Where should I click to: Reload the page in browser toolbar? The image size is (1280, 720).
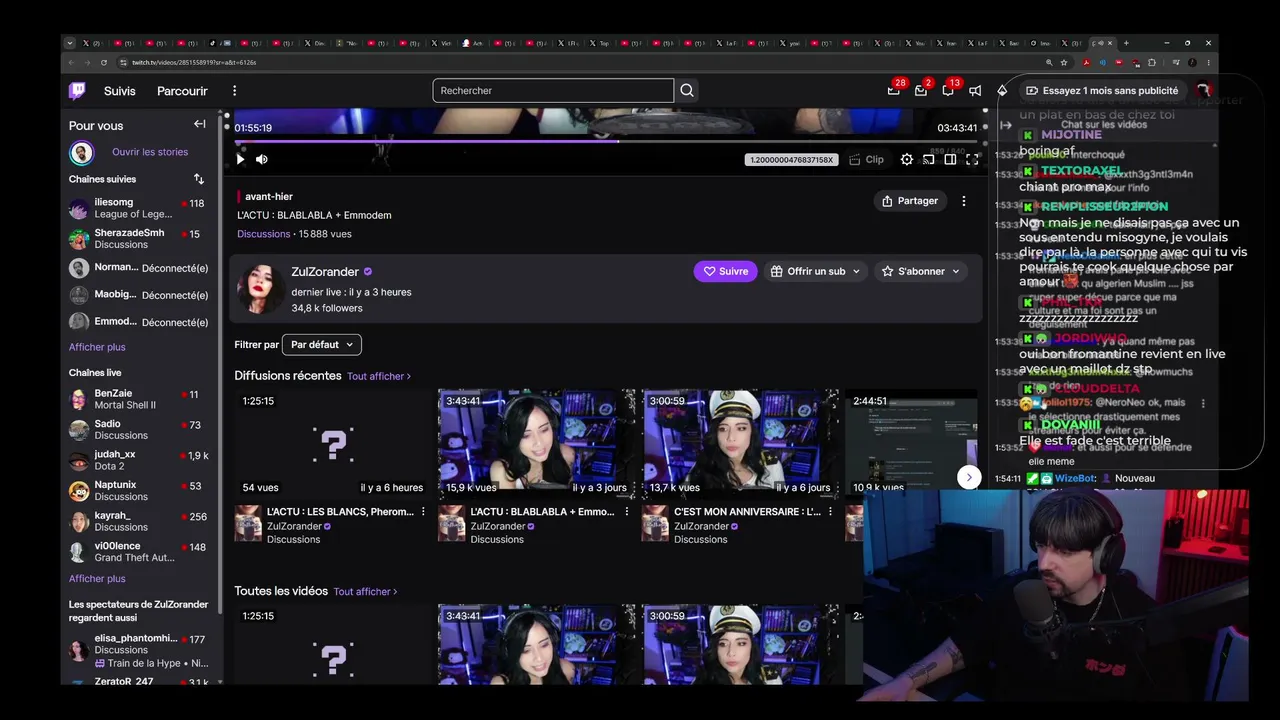pyautogui.click(x=103, y=62)
